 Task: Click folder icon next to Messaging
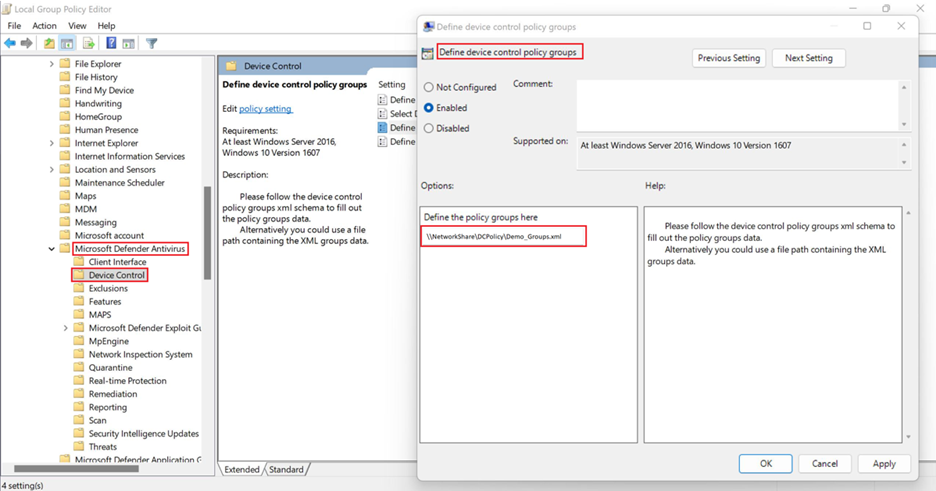(65, 222)
